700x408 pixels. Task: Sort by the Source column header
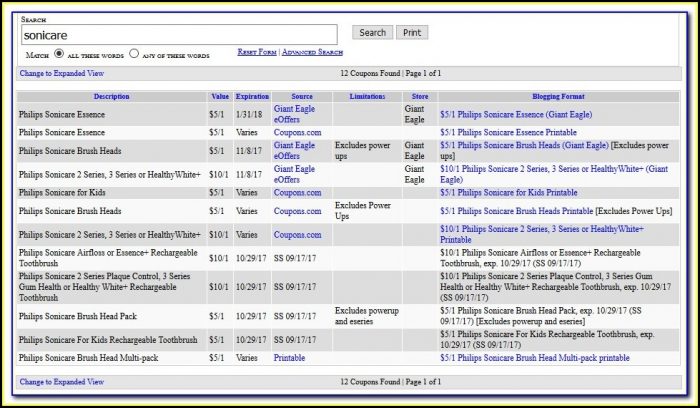click(301, 96)
